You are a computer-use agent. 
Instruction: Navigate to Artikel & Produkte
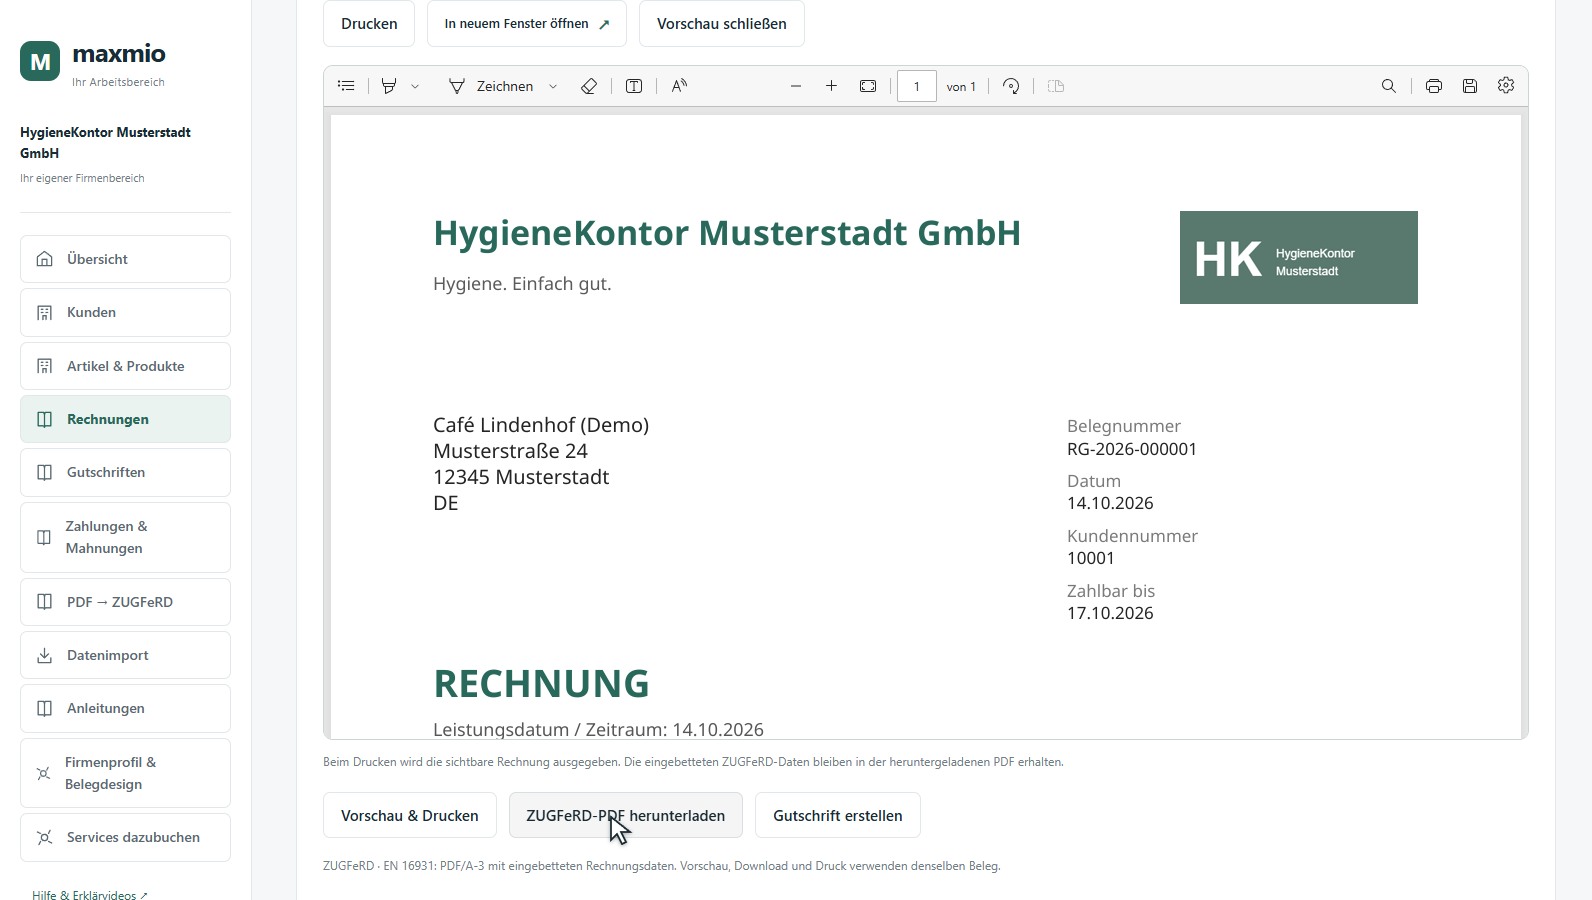pos(125,366)
